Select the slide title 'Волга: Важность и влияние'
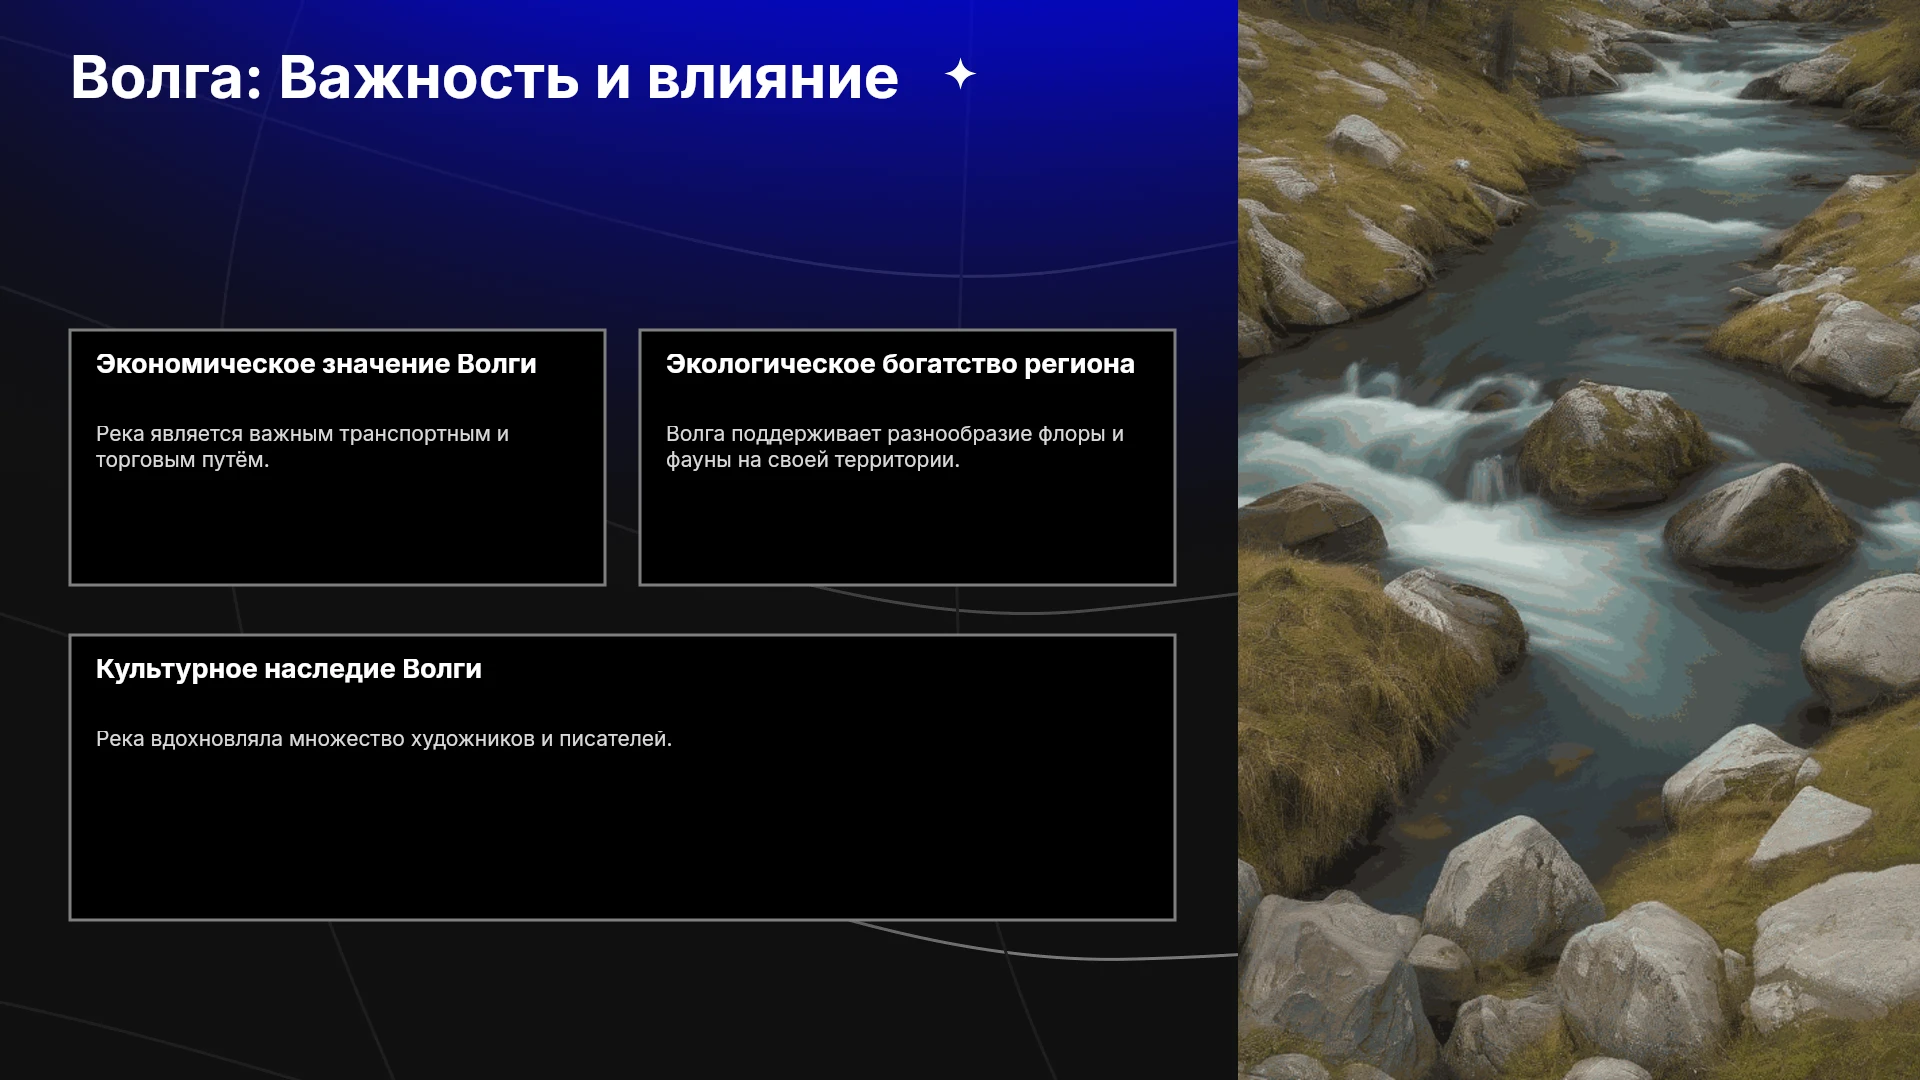This screenshot has width=1920, height=1080. [x=485, y=77]
